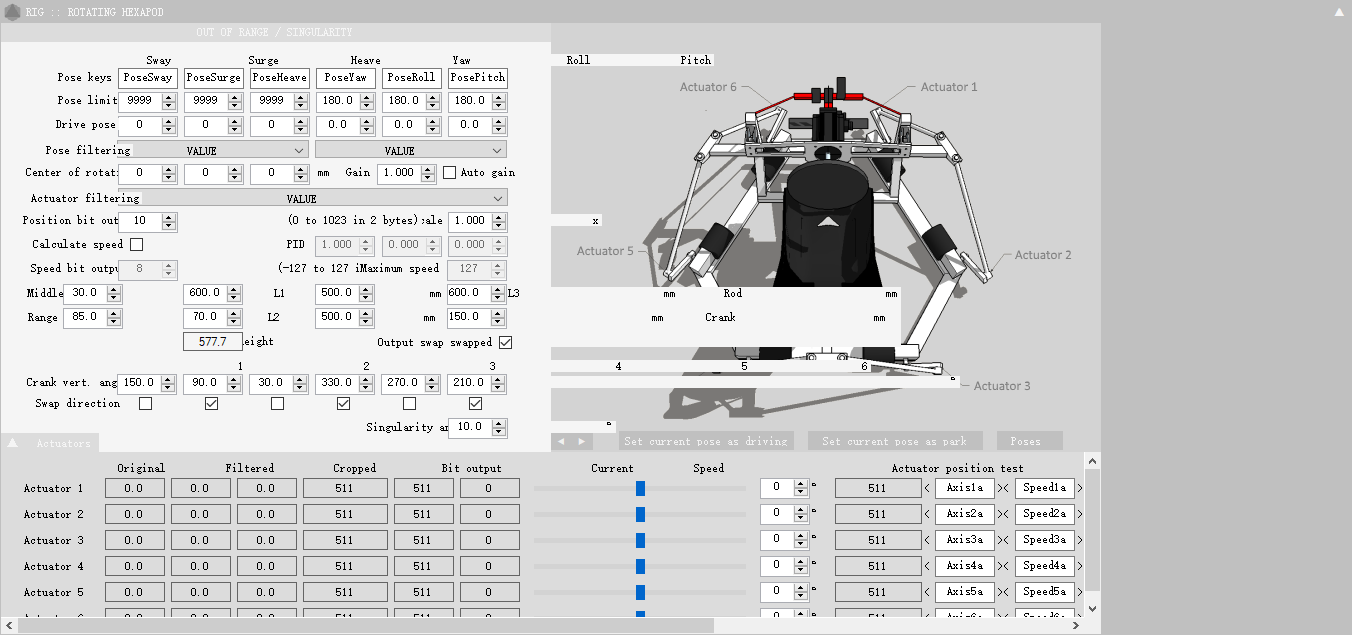Click the actuator list scroll-down arrow
The width and height of the screenshot is (1352, 635).
pos(1092,607)
